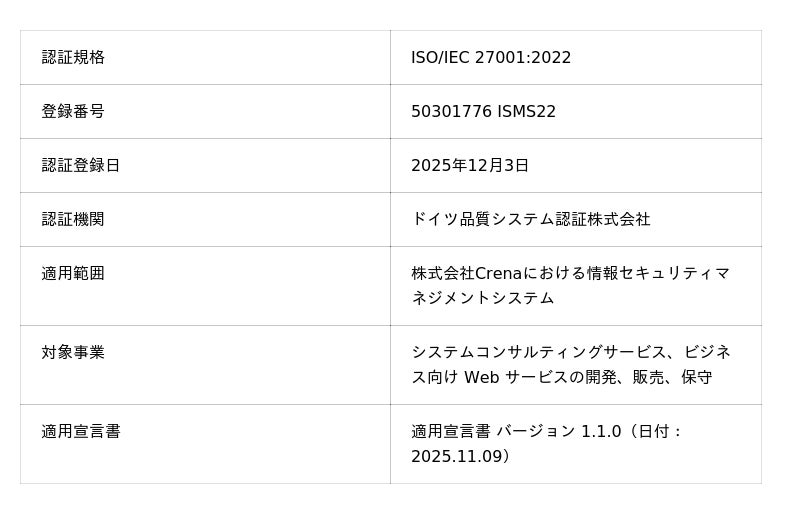Select the registration number 50301776
Viewport: 800px width, 514px height.
[x=451, y=111]
